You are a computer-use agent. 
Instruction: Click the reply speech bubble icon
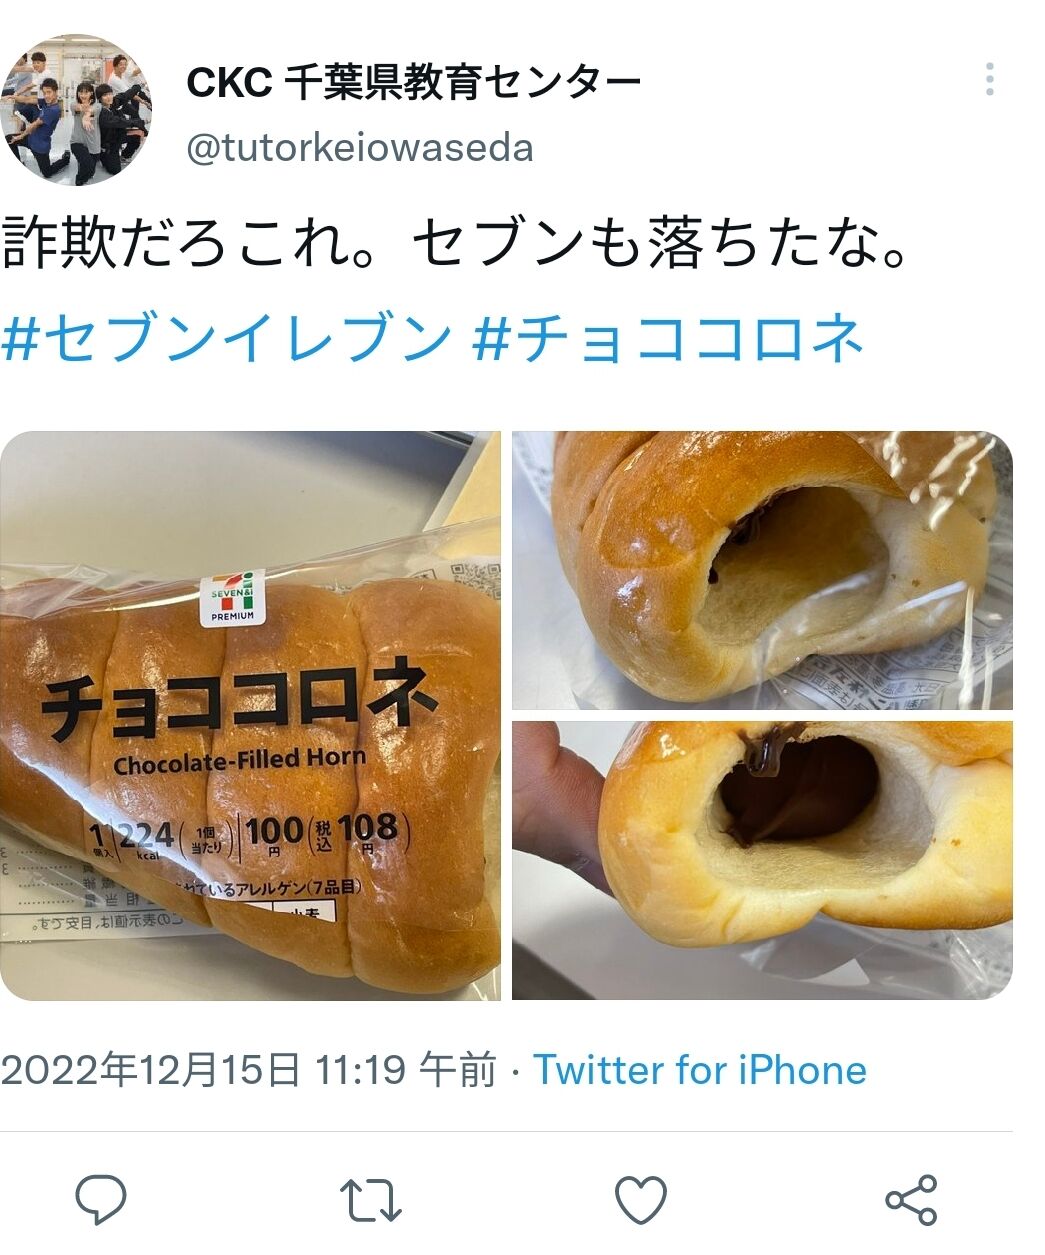point(101,1199)
